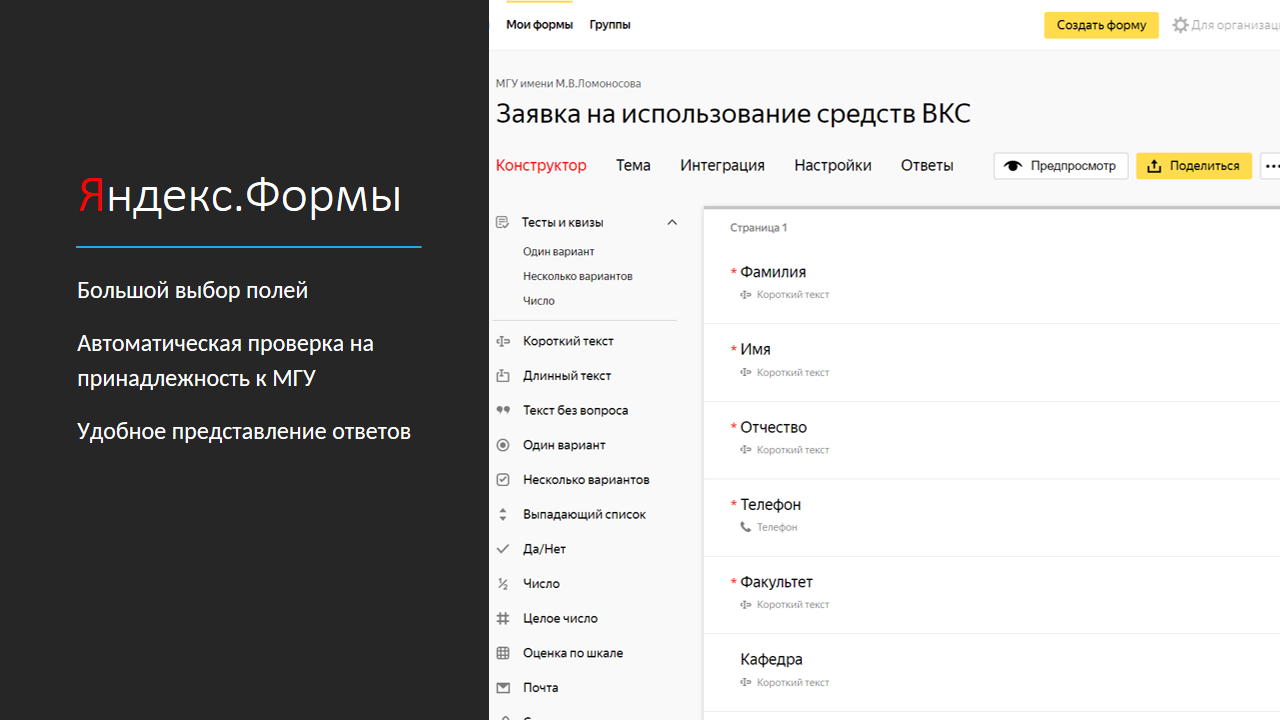Collapse the Тесты и квизы section chevron
Viewport: 1280px width, 720px height.
tap(672, 222)
